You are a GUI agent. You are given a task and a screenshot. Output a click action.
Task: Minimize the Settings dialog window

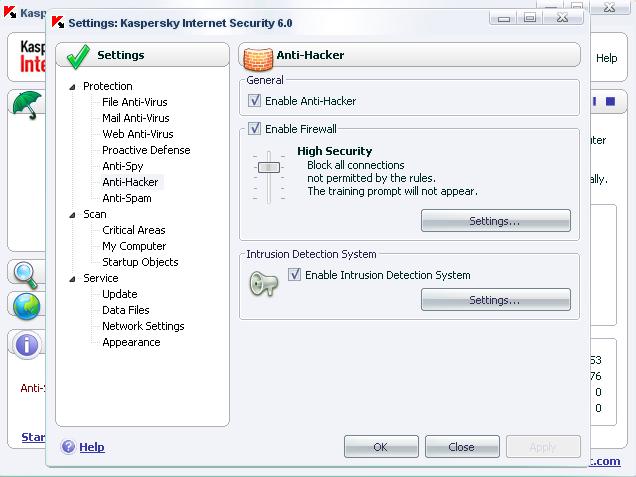503,18
